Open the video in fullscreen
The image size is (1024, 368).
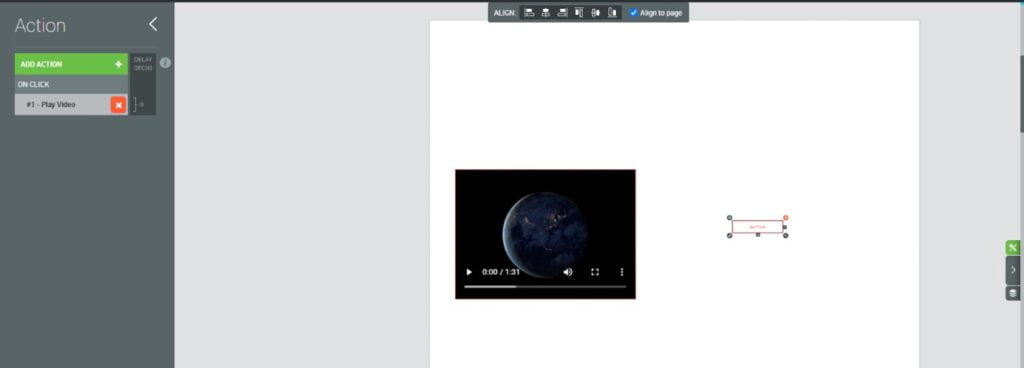pyautogui.click(x=595, y=272)
